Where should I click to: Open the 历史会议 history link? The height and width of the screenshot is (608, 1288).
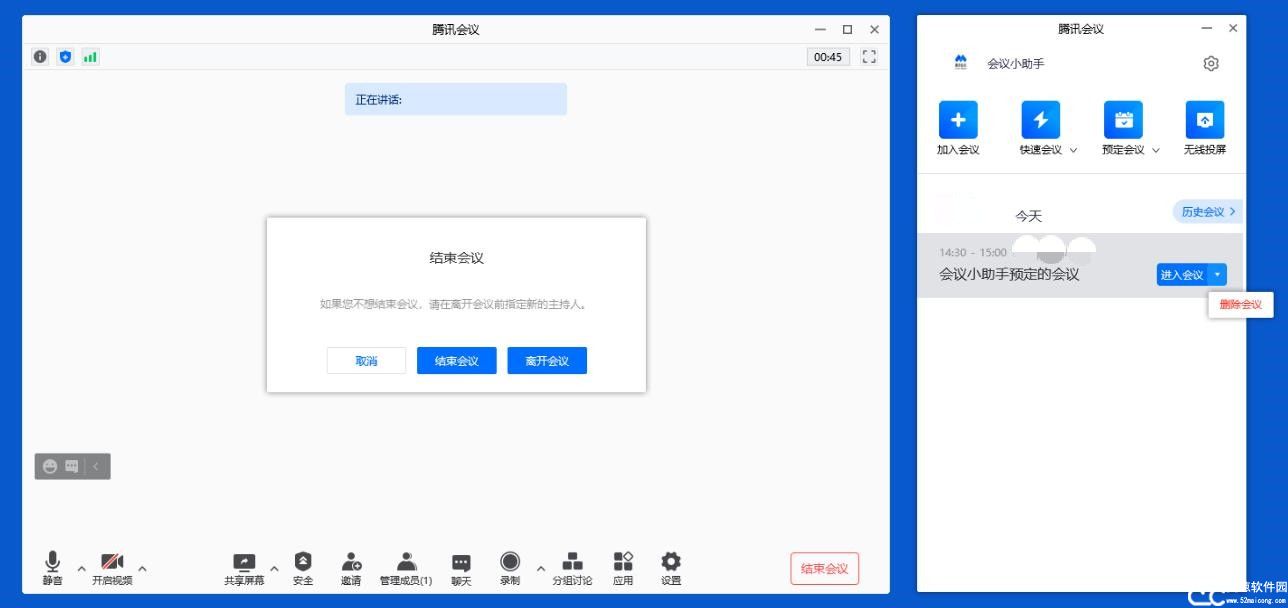pos(1208,212)
